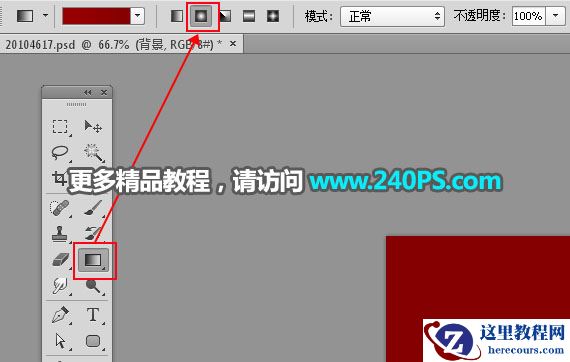Select the Smudge tool
This screenshot has width=570, height=362.
[60, 286]
